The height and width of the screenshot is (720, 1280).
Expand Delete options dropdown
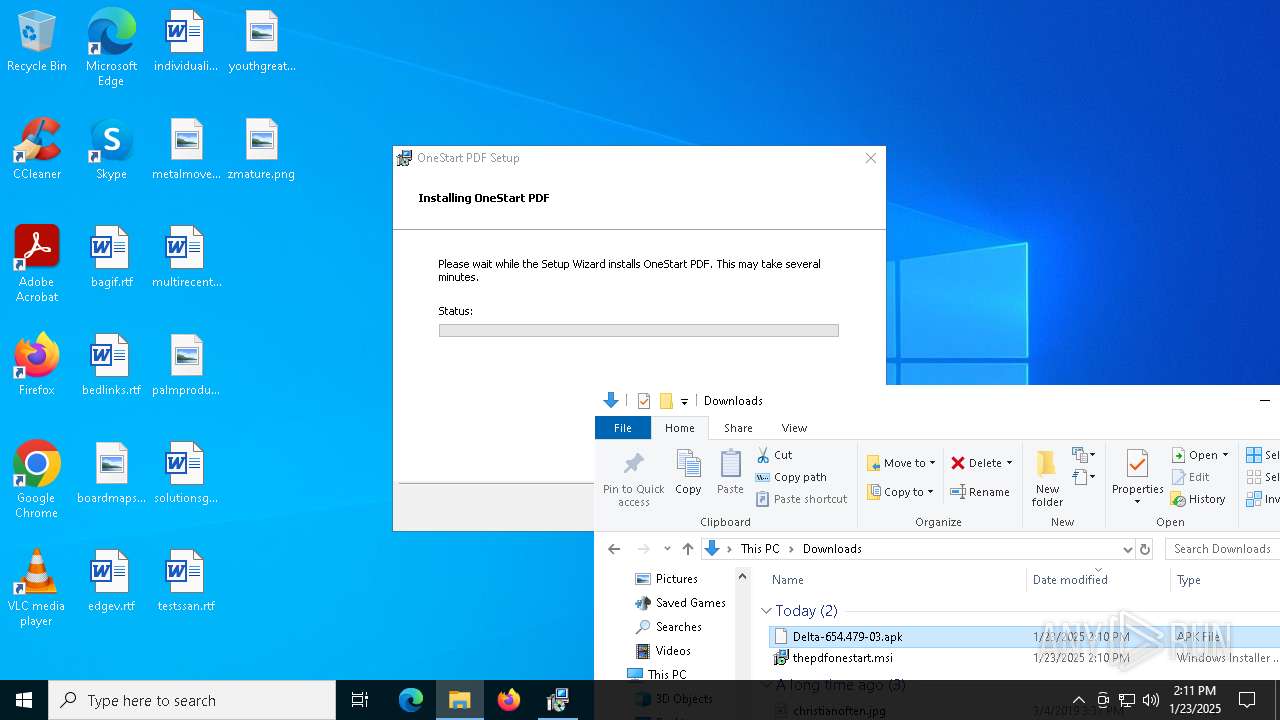pos(1009,463)
